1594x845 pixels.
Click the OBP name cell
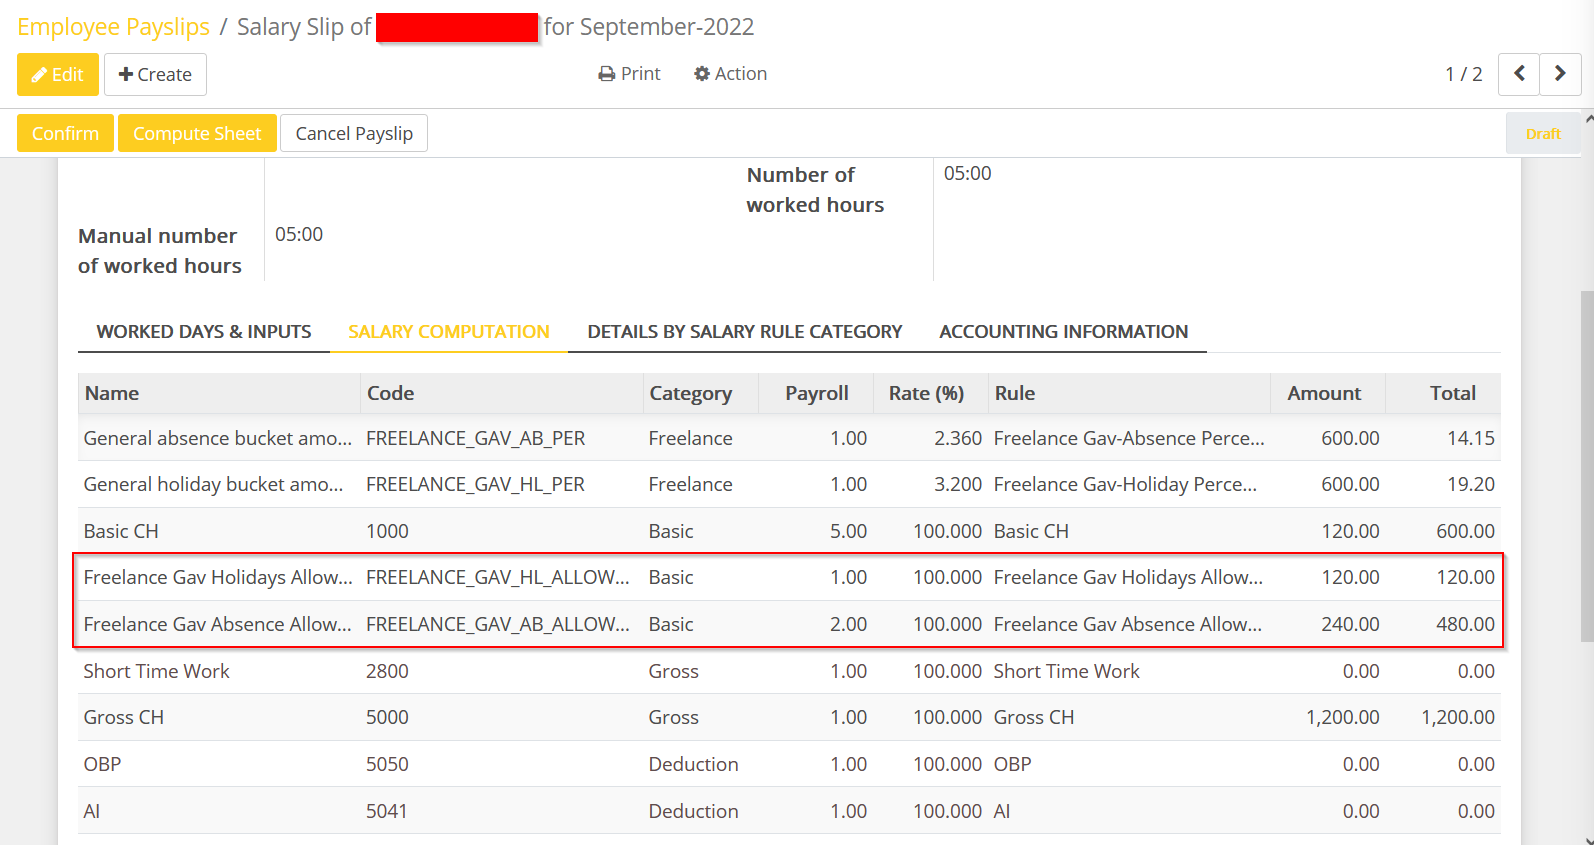pos(102,764)
